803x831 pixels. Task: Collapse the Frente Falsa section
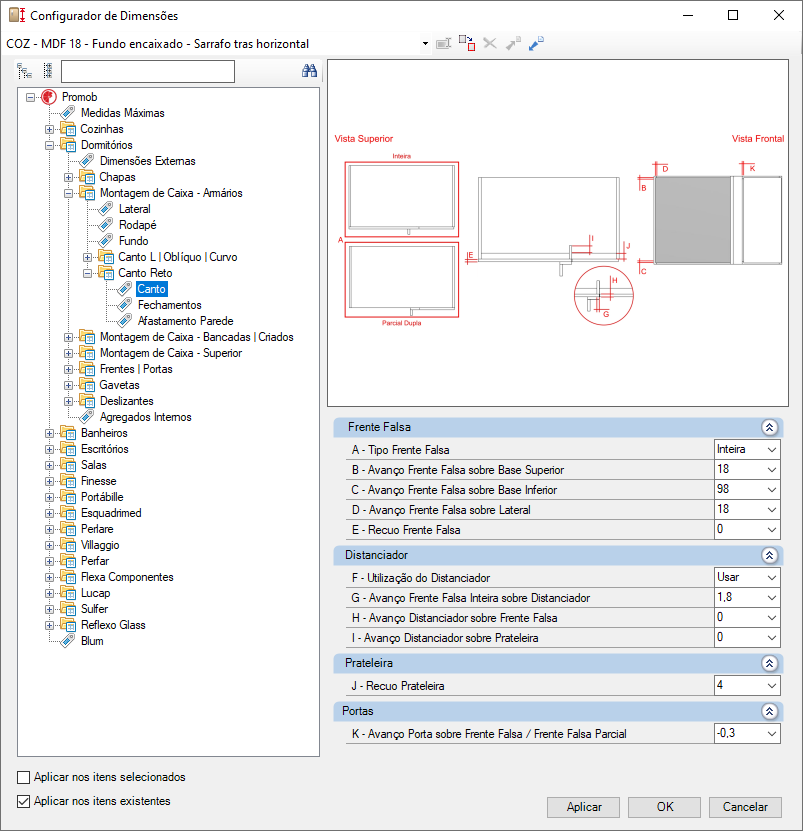(768, 427)
